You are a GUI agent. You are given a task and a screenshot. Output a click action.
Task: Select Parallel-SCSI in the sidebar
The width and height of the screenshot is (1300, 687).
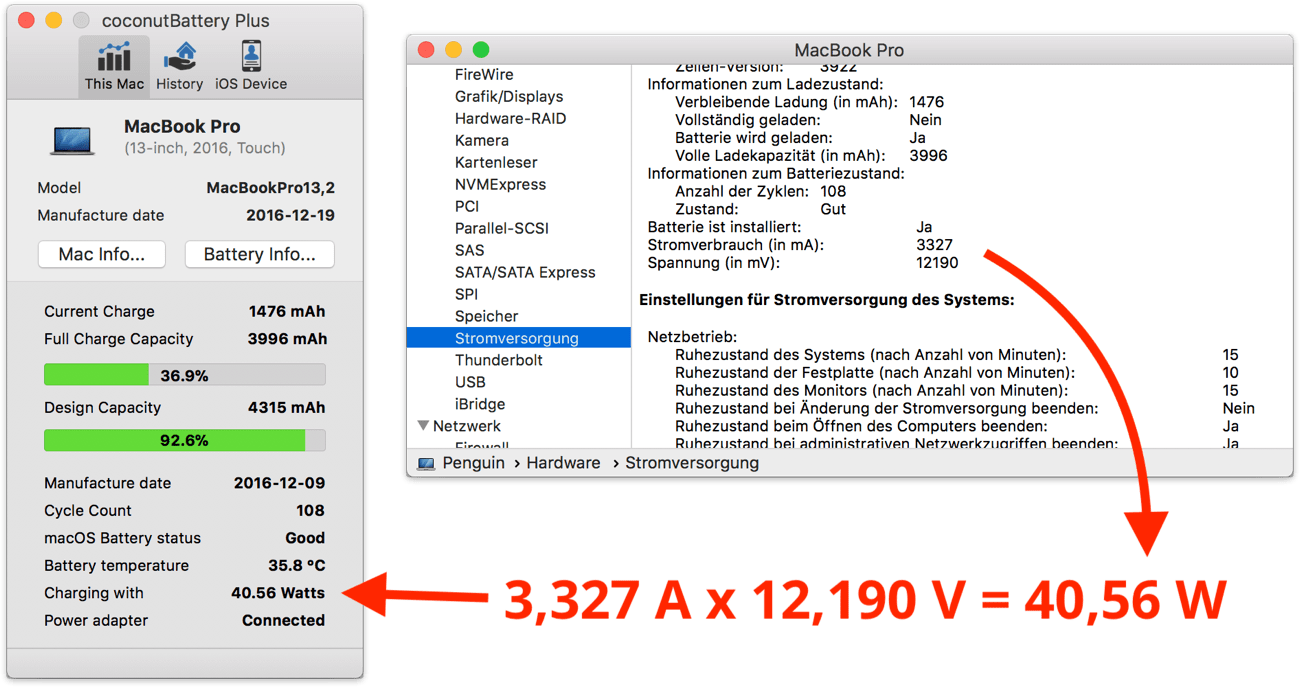click(x=502, y=229)
